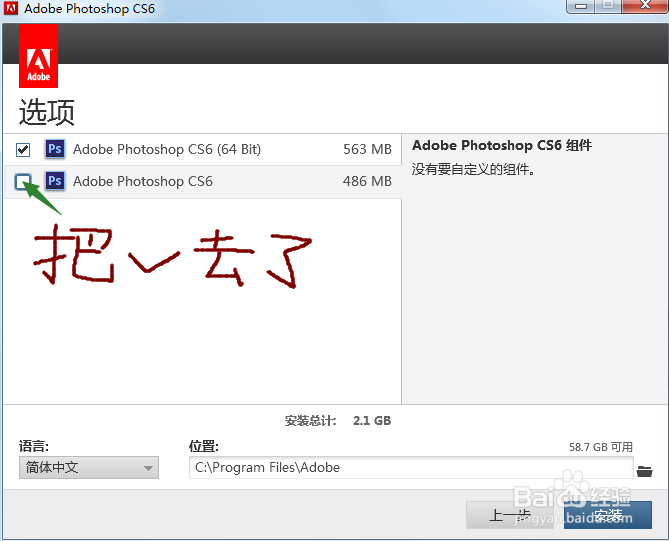Click the C:\Program Files\Adobe location field
Image resolution: width=669 pixels, height=541 pixels.
click(x=411, y=468)
